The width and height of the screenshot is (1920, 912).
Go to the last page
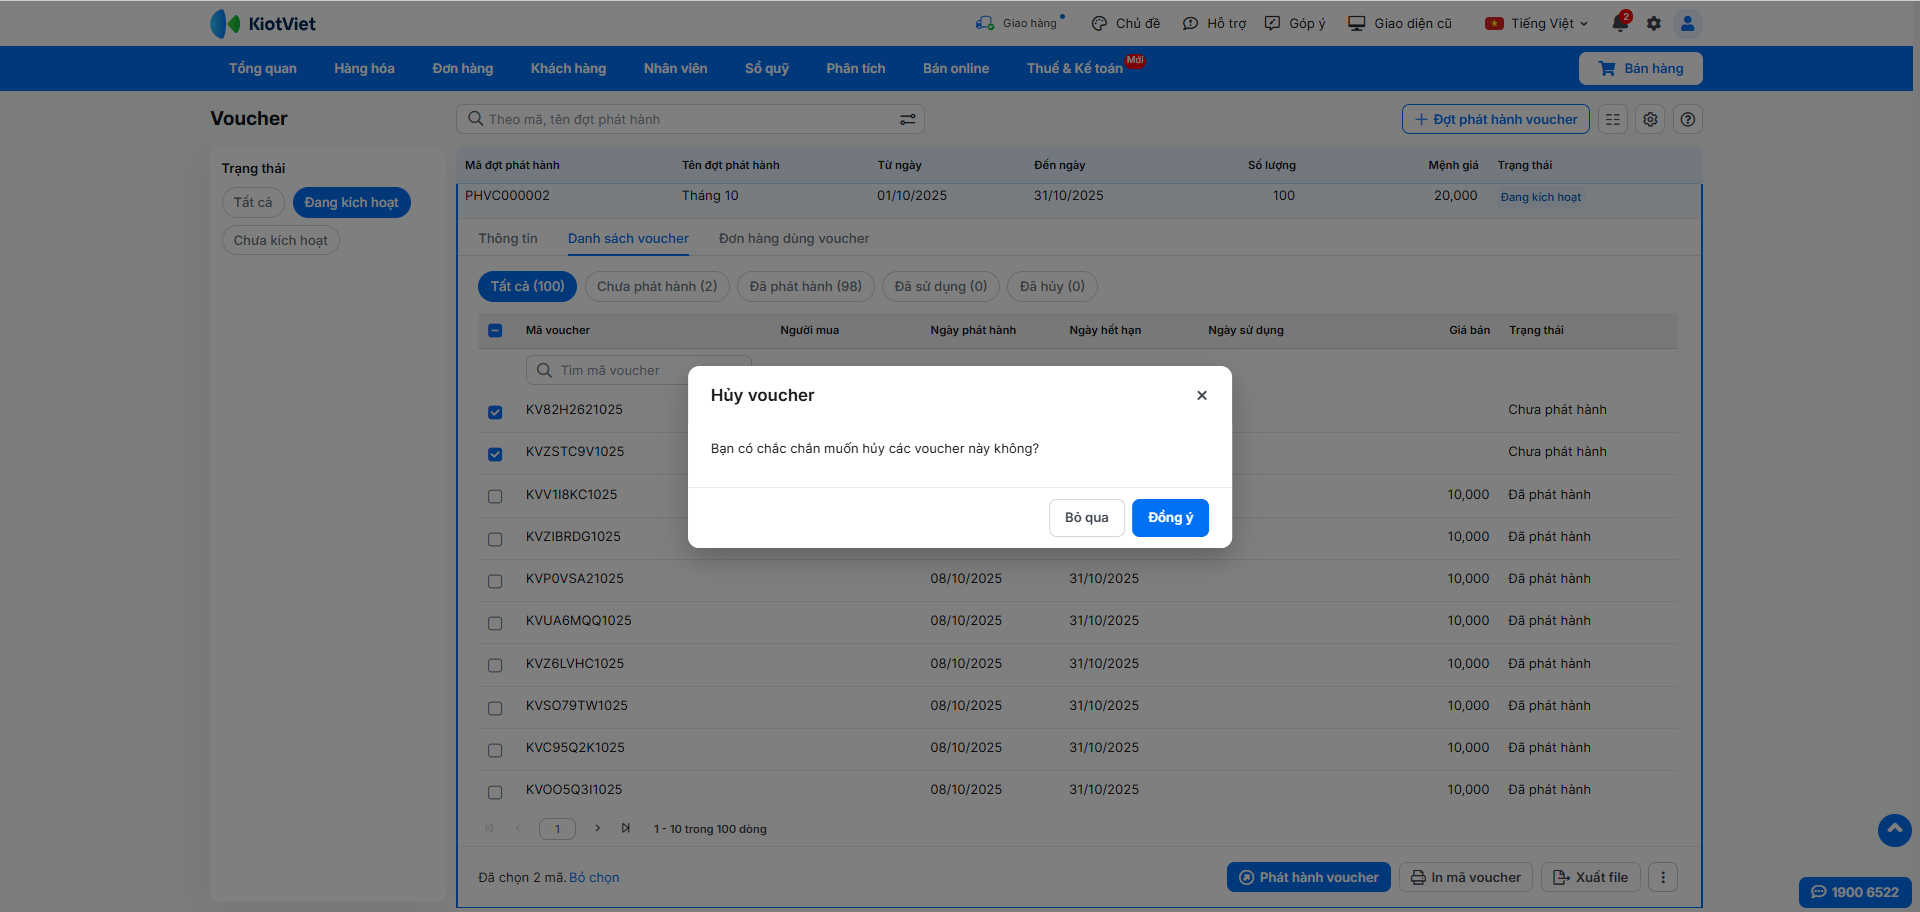[625, 828]
